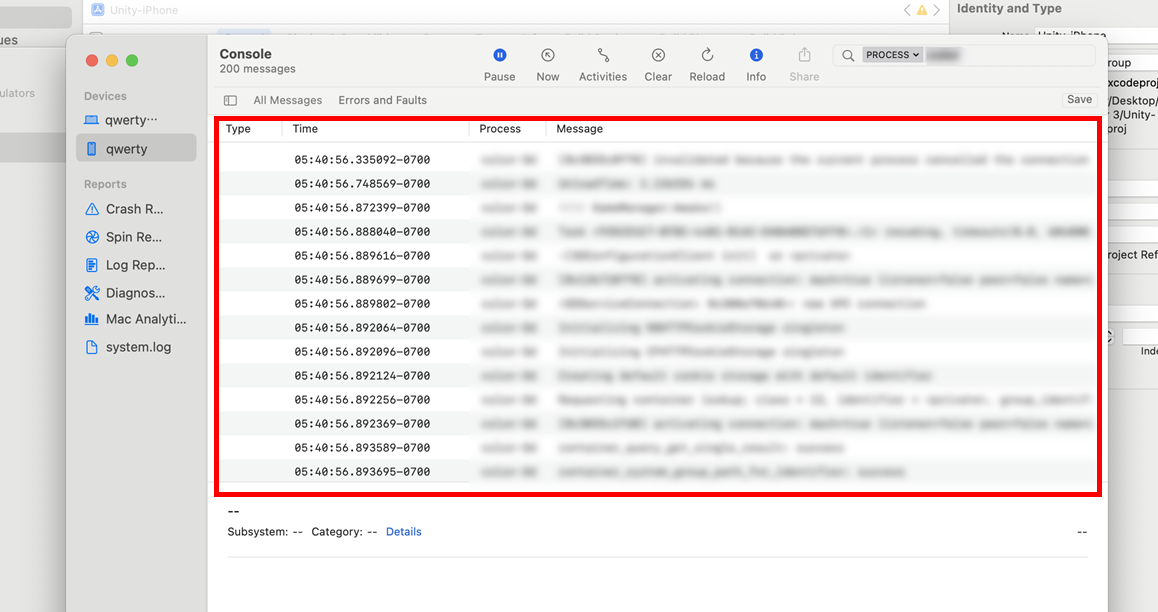
Task: Switch to All Messages filter
Action: click(x=287, y=100)
